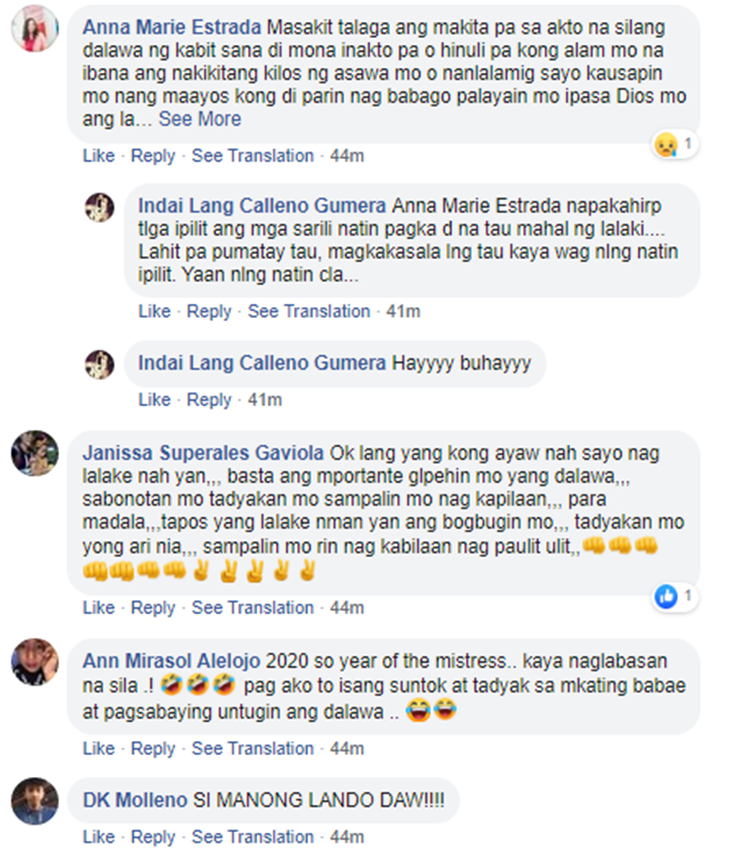The width and height of the screenshot is (750, 863).
Task: Click Indai Lang's avatar beside the napakahirp reply
Action: coord(100,207)
